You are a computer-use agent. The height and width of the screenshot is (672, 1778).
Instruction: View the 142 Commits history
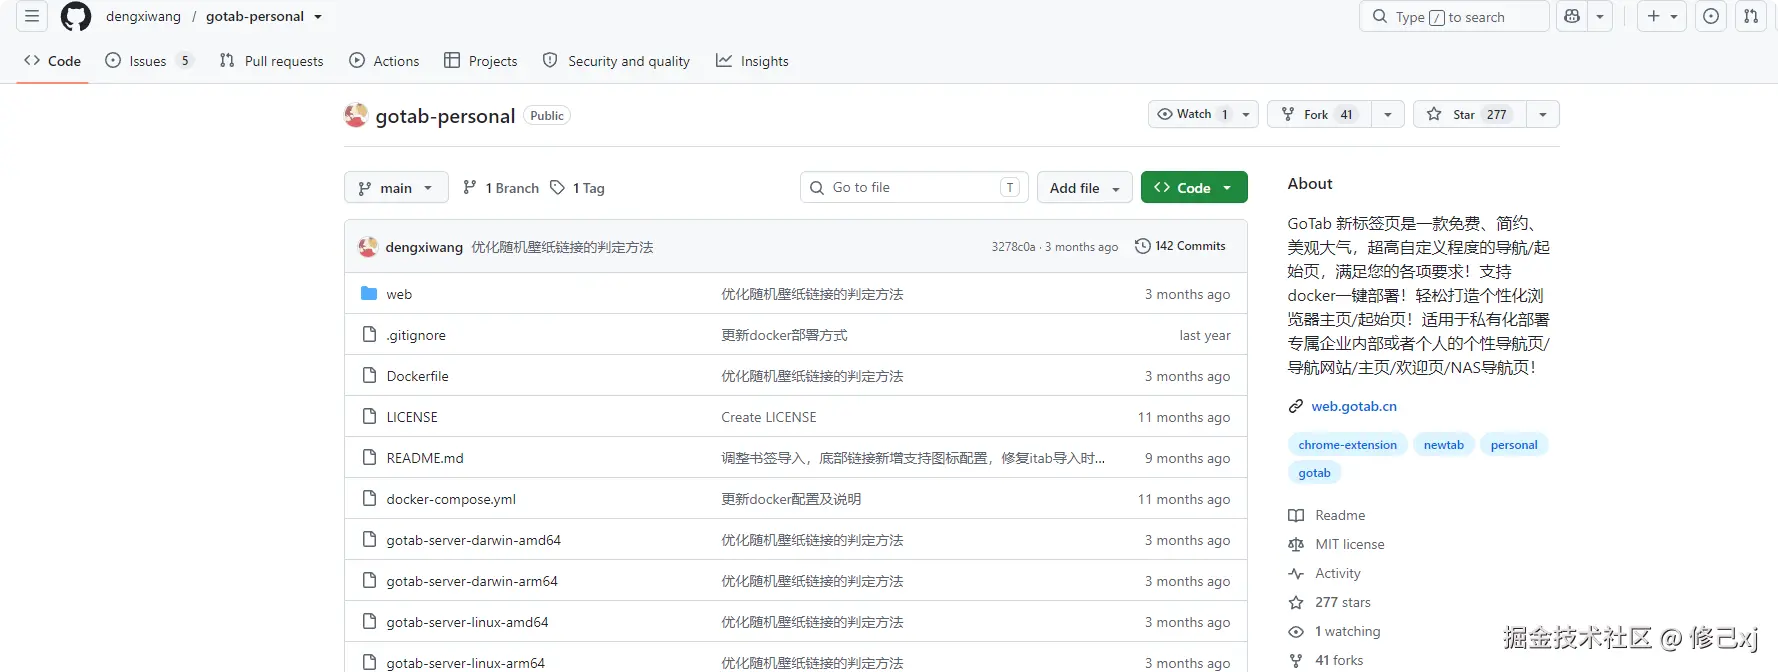(1180, 246)
